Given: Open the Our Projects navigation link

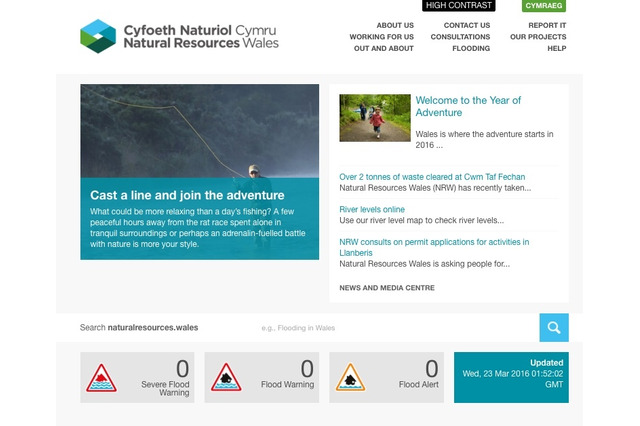Looking at the screenshot, I should [x=538, y=37].
